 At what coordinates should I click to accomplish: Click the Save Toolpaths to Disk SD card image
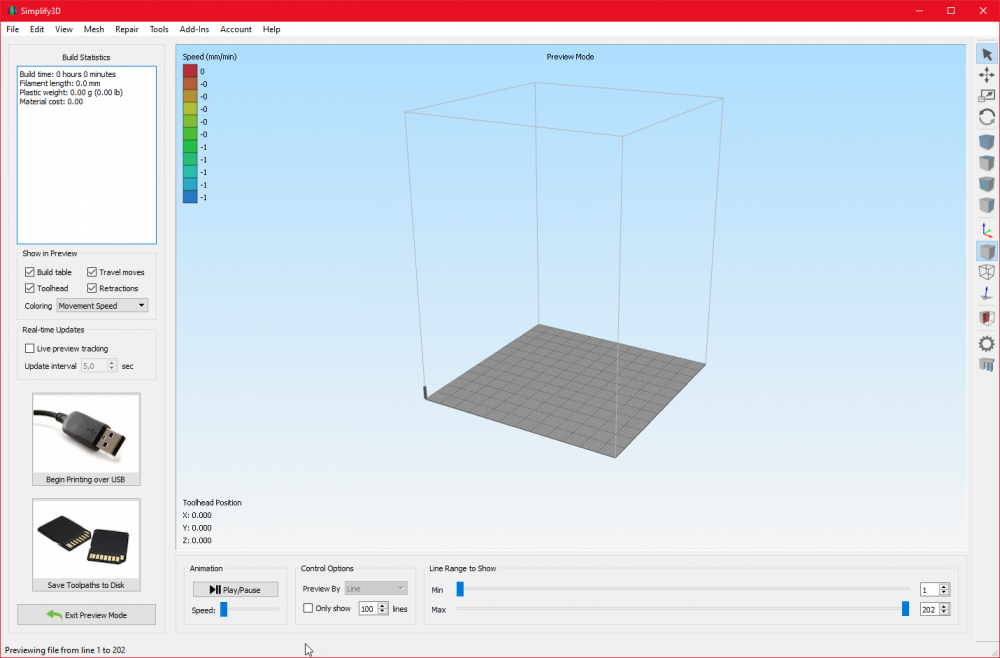[86, 539]
